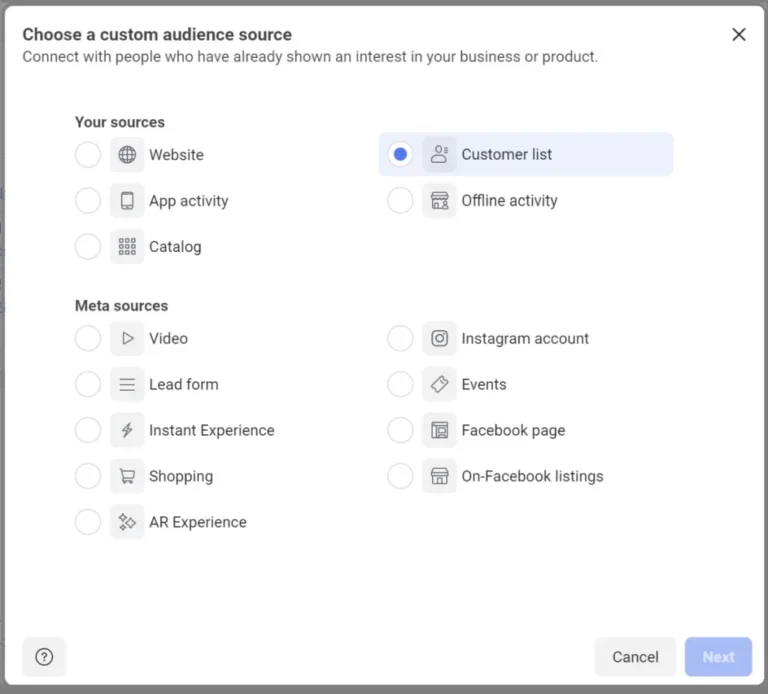Viewport: 768px width, 694px height.
Task: Choose the selected Customer list radio button
Action: 400,155
